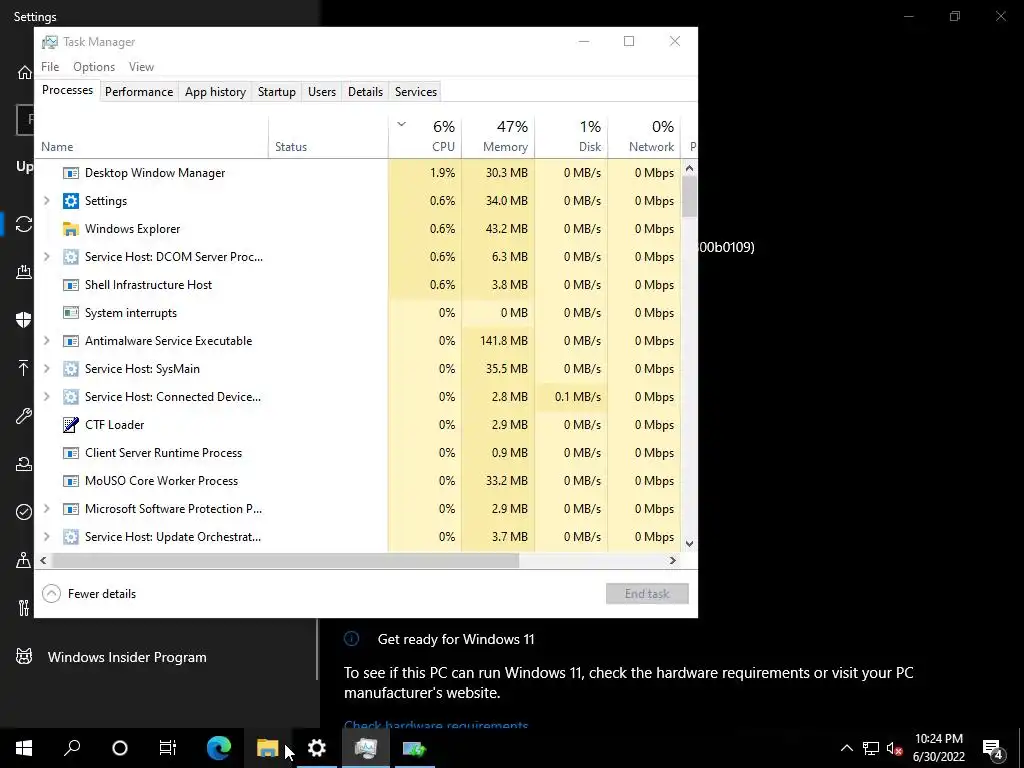The height and width of the screenshot is (768, 1024).
Task: Switch to Settings app on taskbar
Action: tap(317, 748)
